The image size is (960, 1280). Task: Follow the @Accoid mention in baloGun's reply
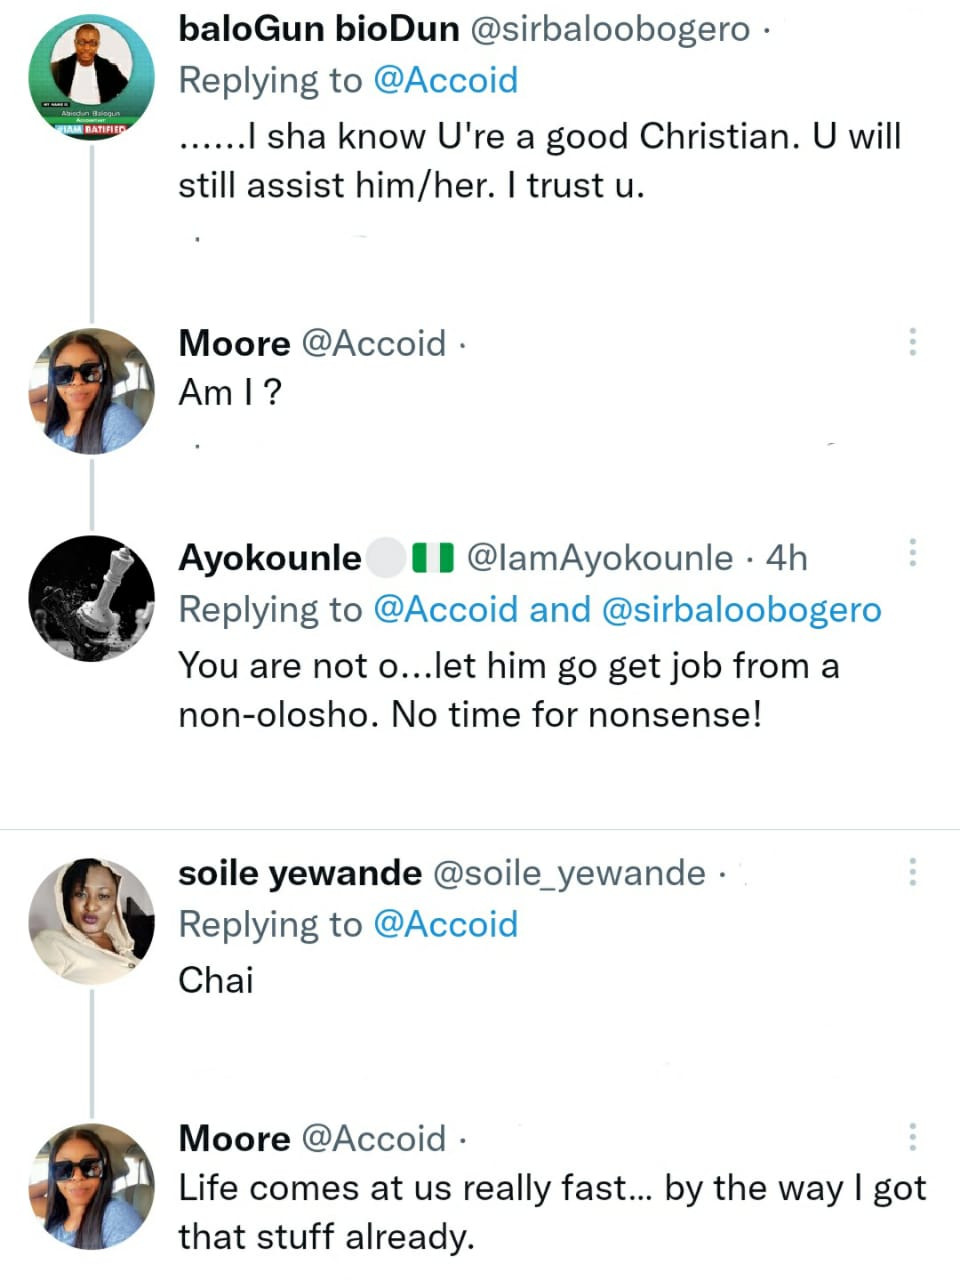[445, 80]
